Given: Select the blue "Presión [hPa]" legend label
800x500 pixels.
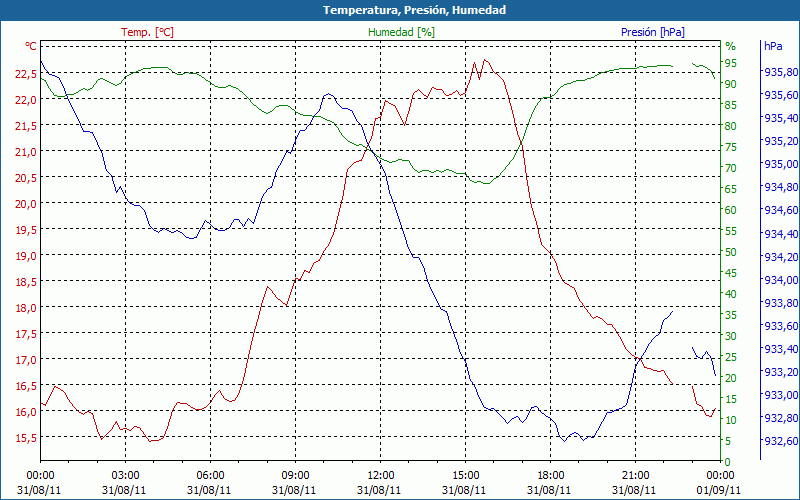Looking at the screenshot, I should tap(653, 32).
